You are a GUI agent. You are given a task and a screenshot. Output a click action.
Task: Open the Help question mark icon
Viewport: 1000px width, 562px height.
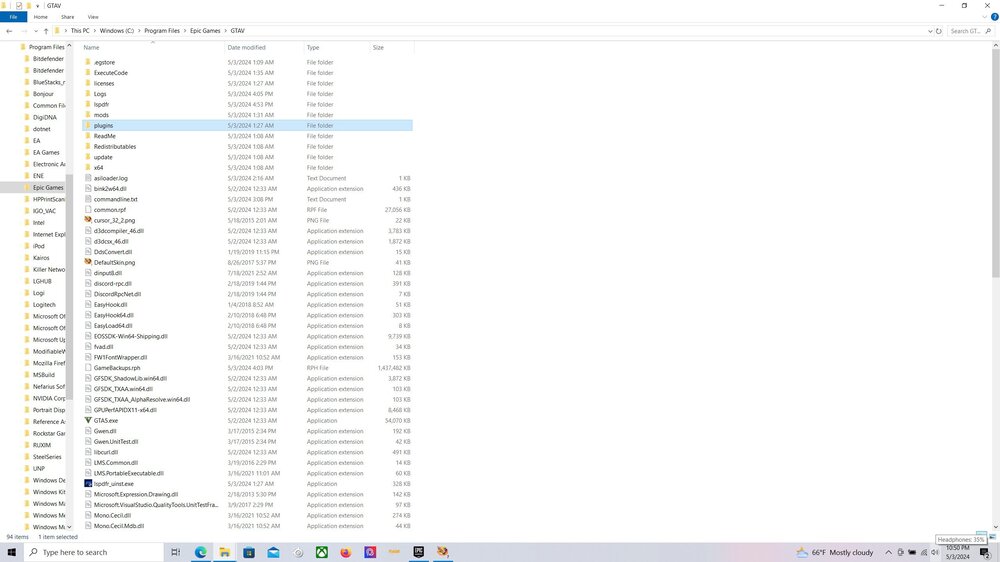pos(994,17)
